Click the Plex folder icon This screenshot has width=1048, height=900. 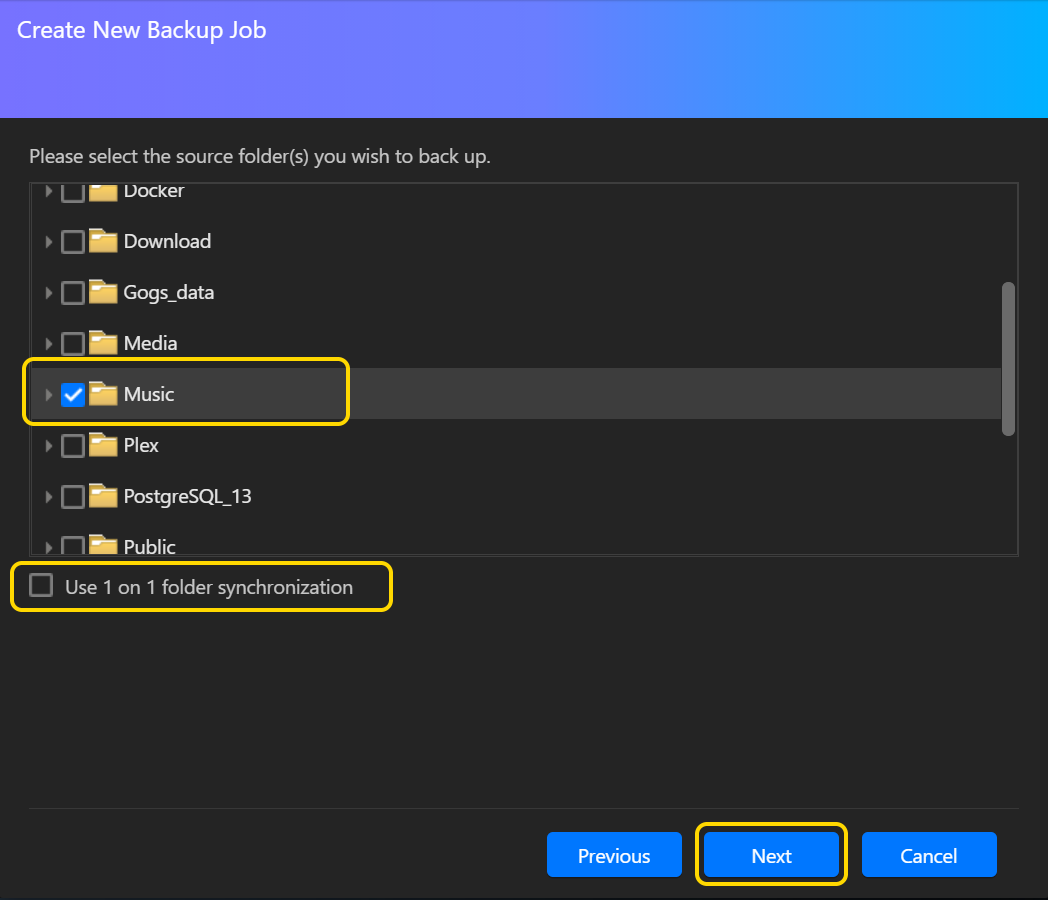103,446
